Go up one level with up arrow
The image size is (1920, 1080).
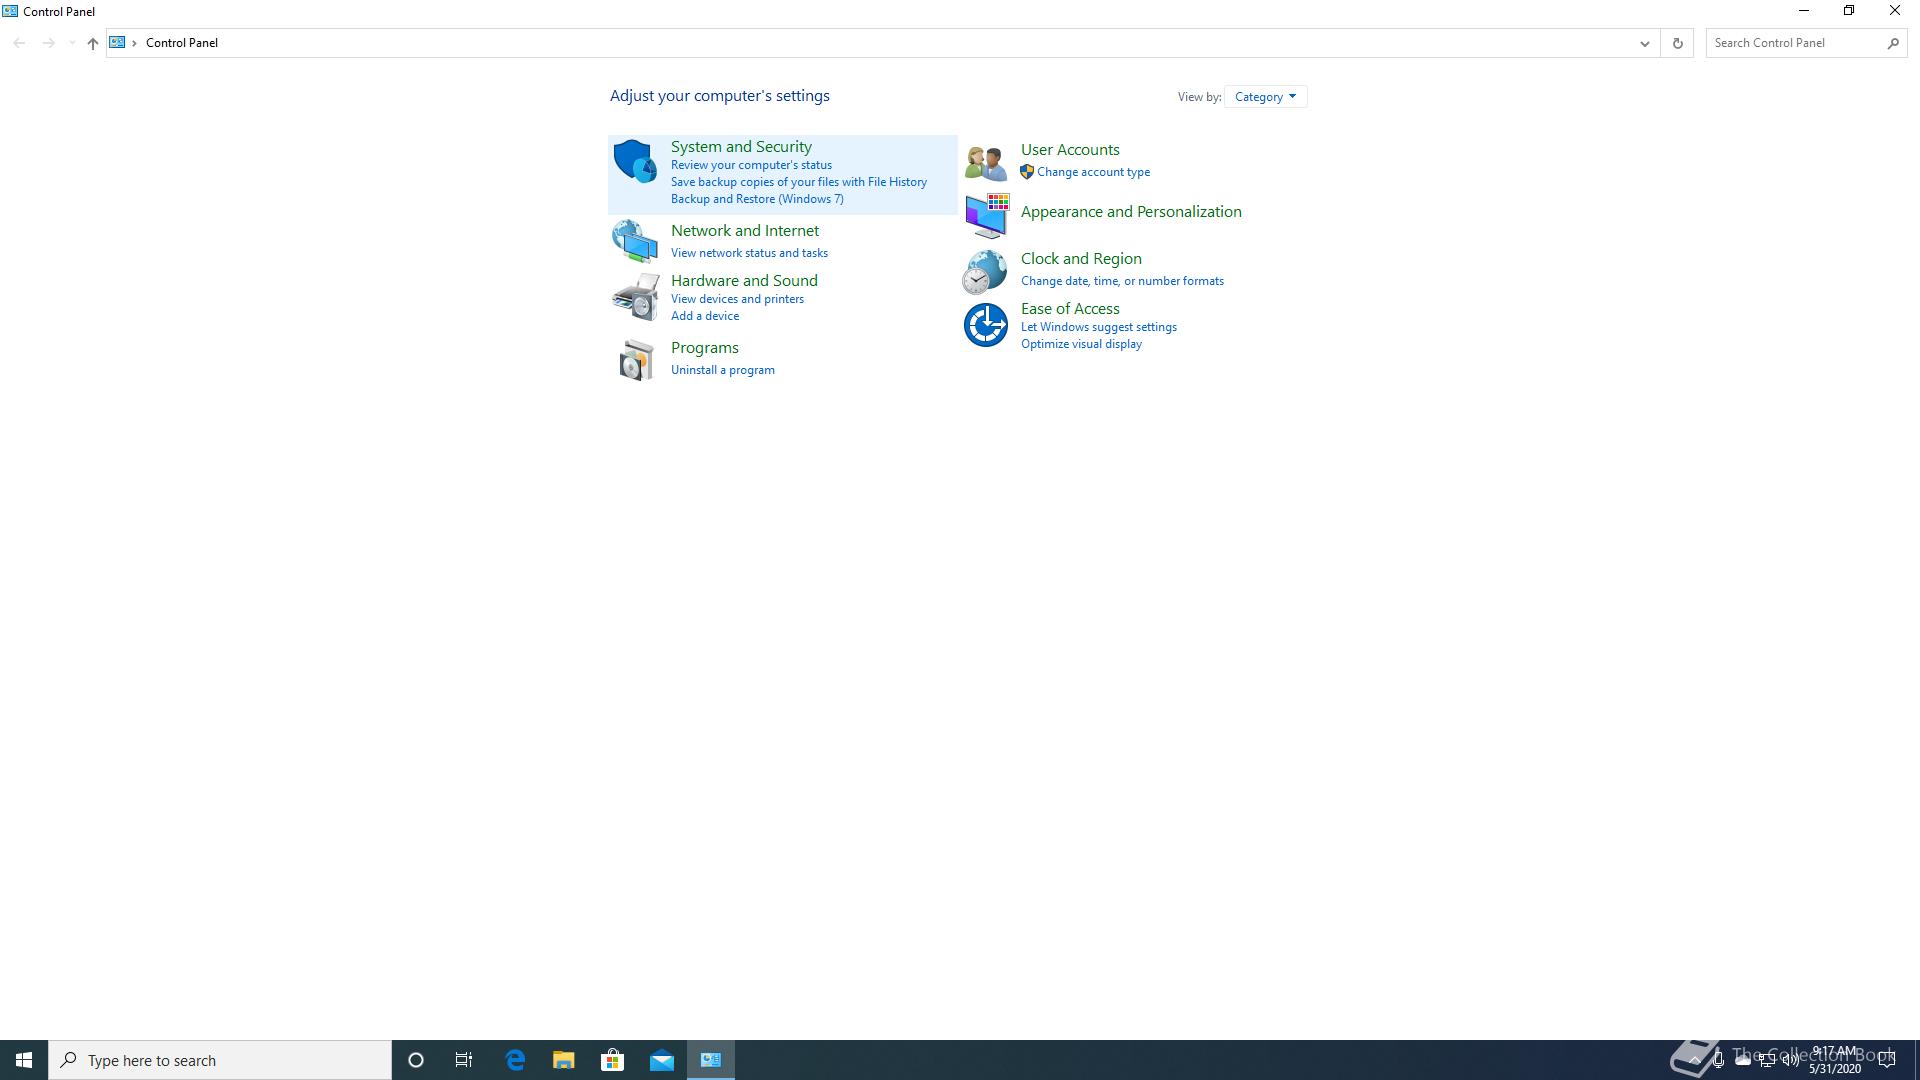(x=92, y=43)
